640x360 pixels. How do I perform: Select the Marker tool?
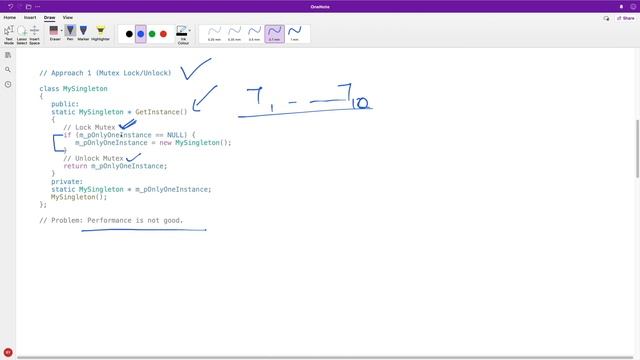[x=83, y=33]
